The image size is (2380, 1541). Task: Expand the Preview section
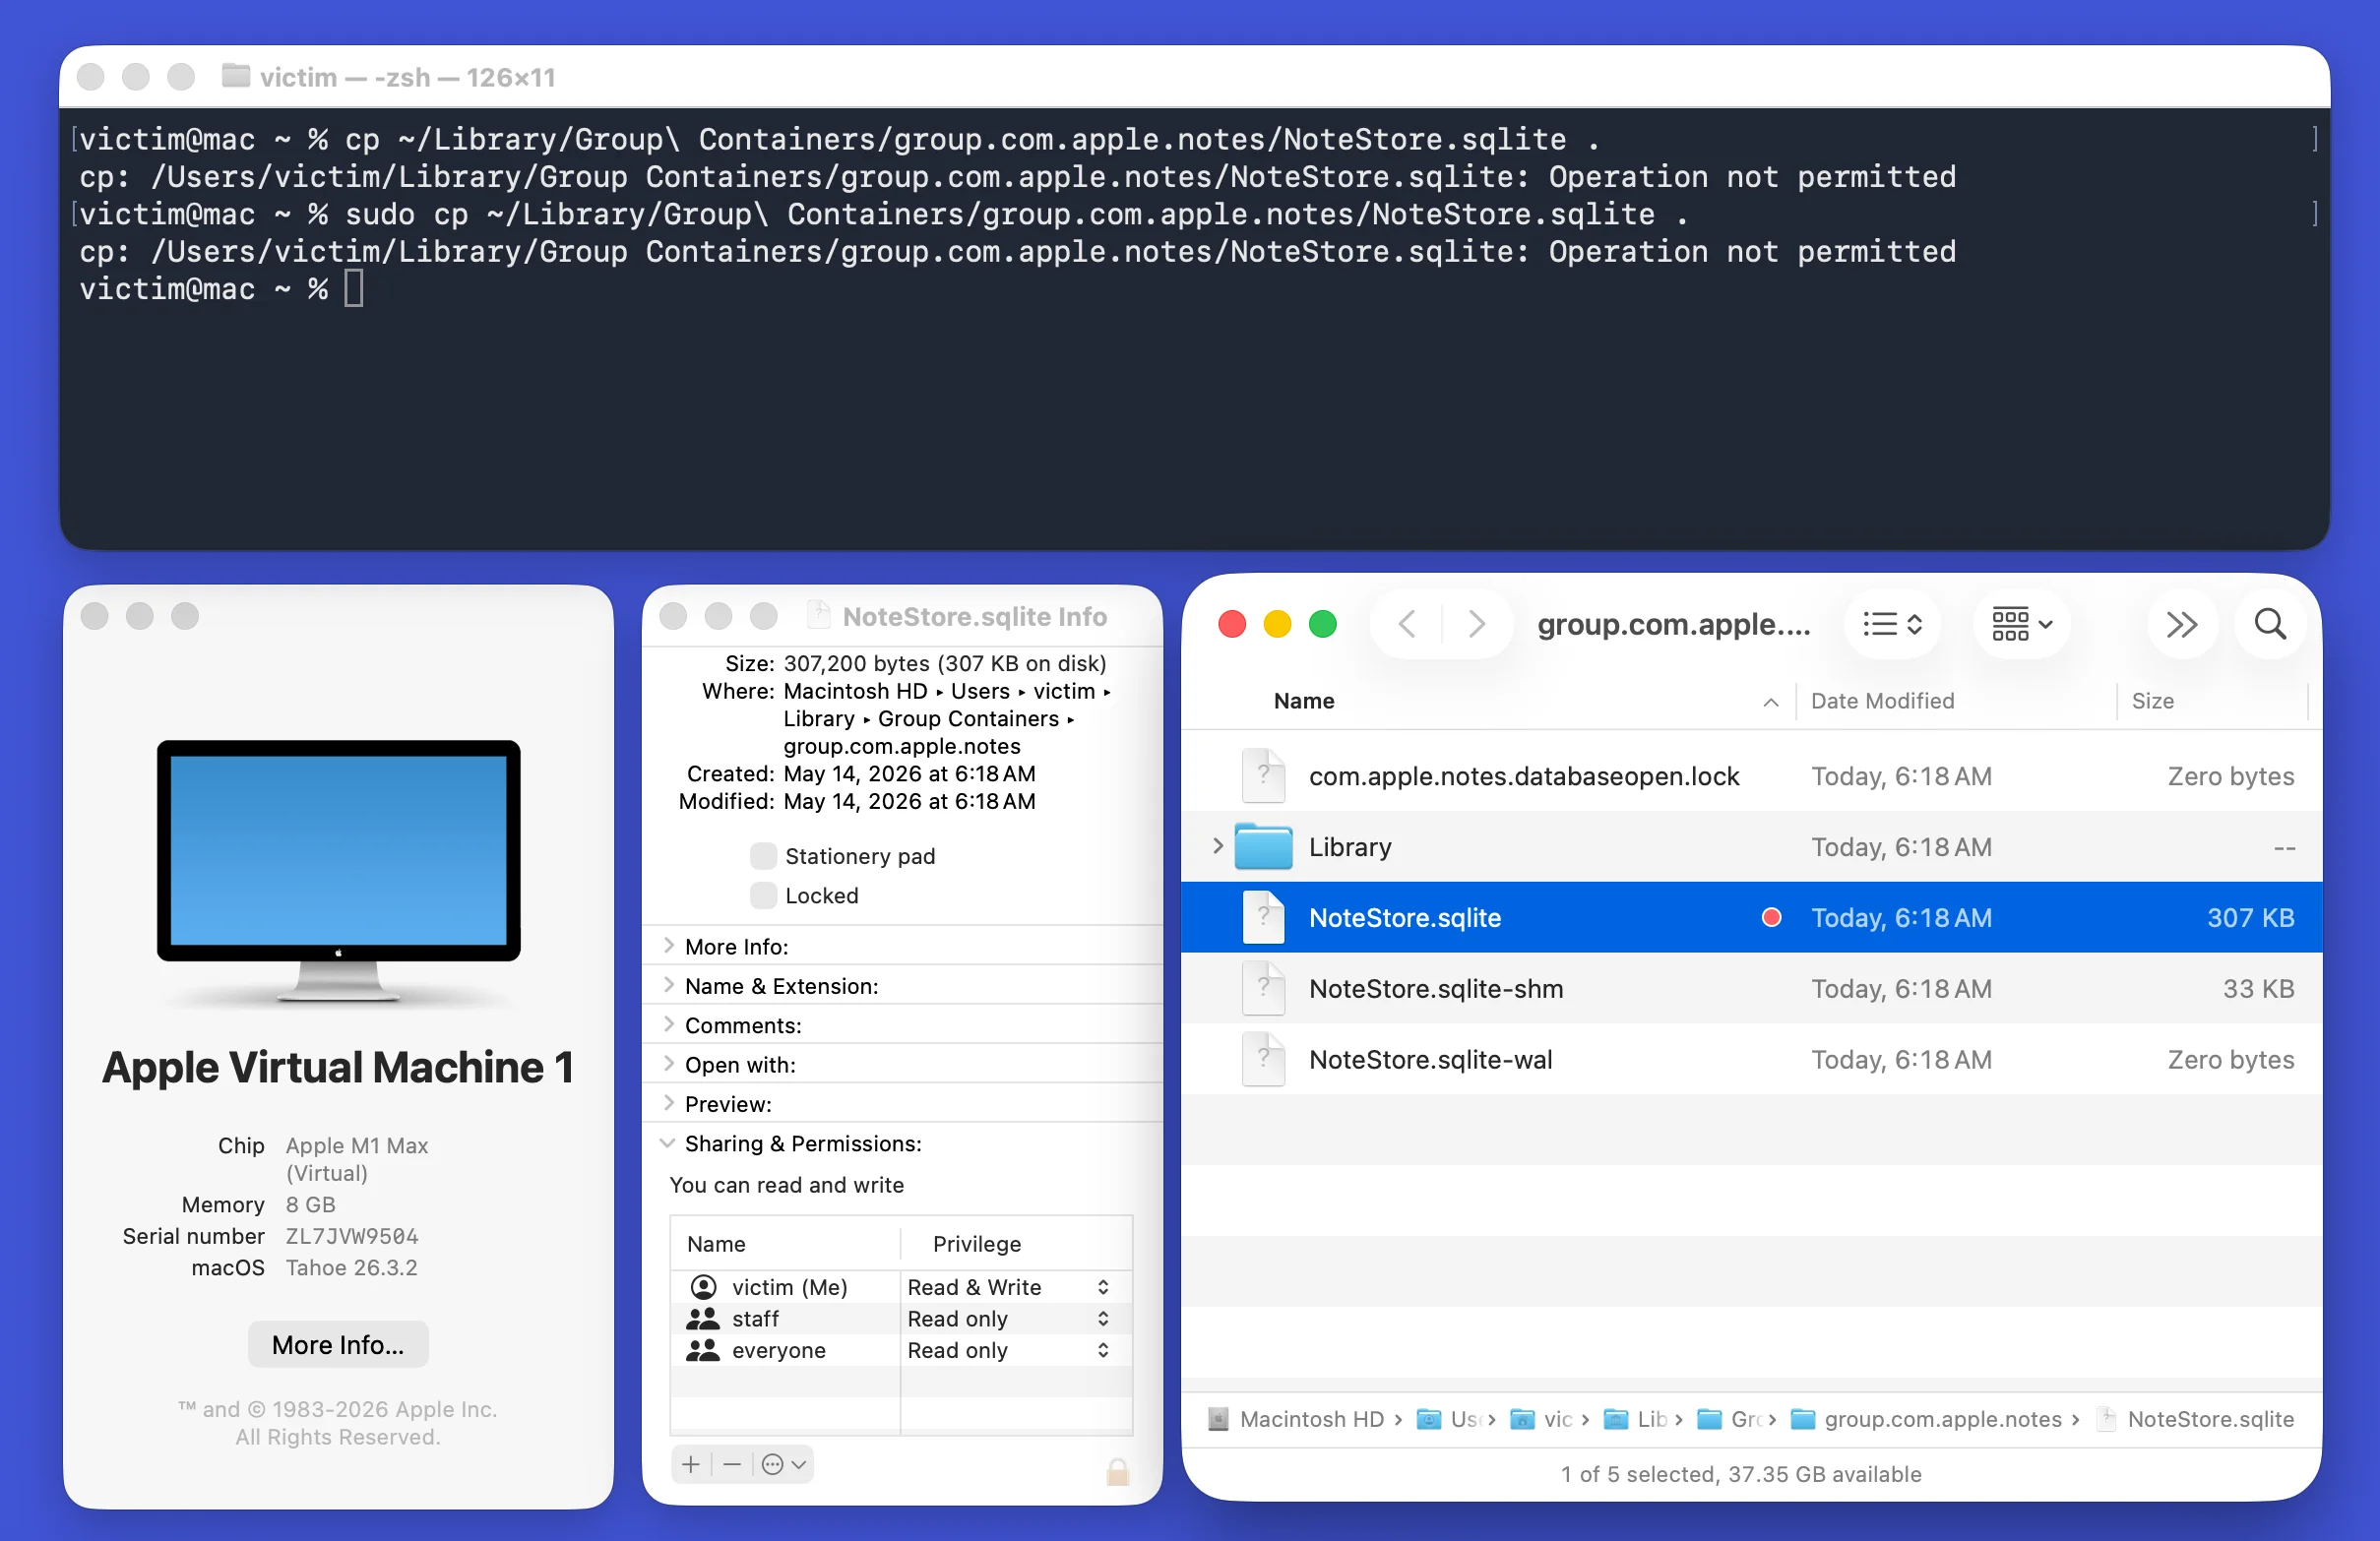(668, 1103)
